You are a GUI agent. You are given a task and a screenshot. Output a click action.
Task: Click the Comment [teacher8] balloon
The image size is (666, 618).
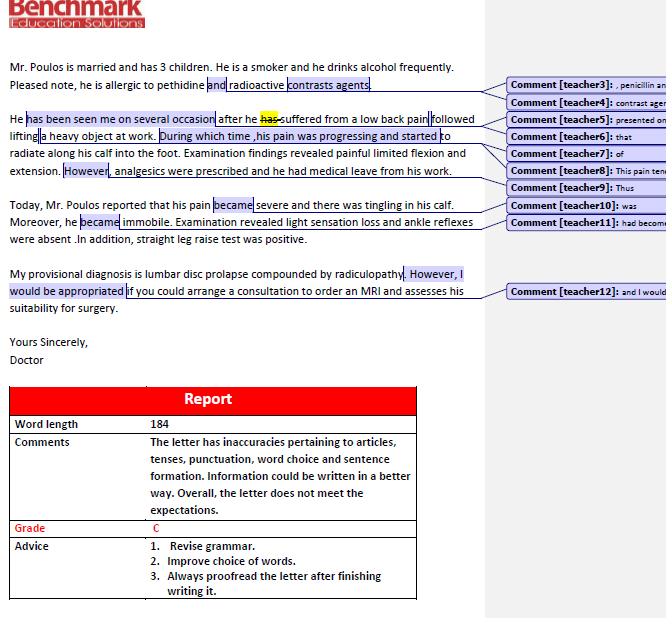[x=586, y=171]
